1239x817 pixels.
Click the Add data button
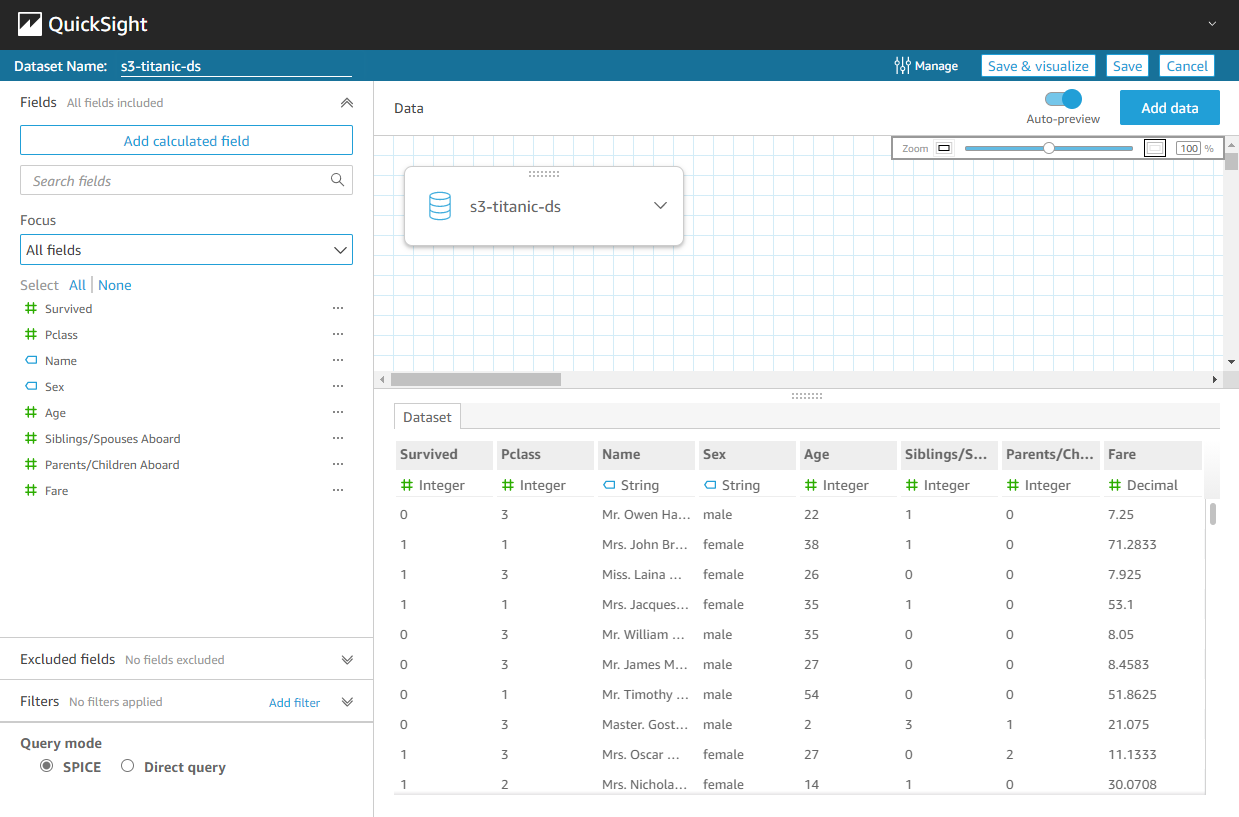1170,108
